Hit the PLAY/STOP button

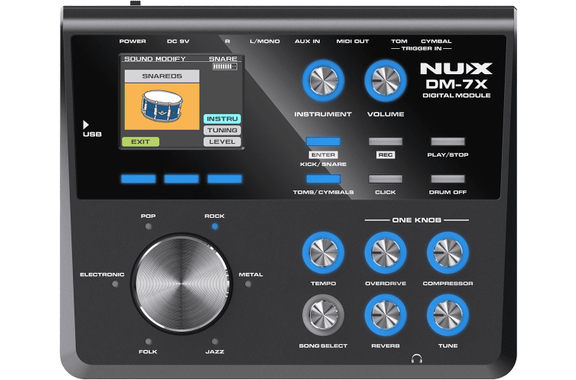pyautogui.click(x=448, y=141)
